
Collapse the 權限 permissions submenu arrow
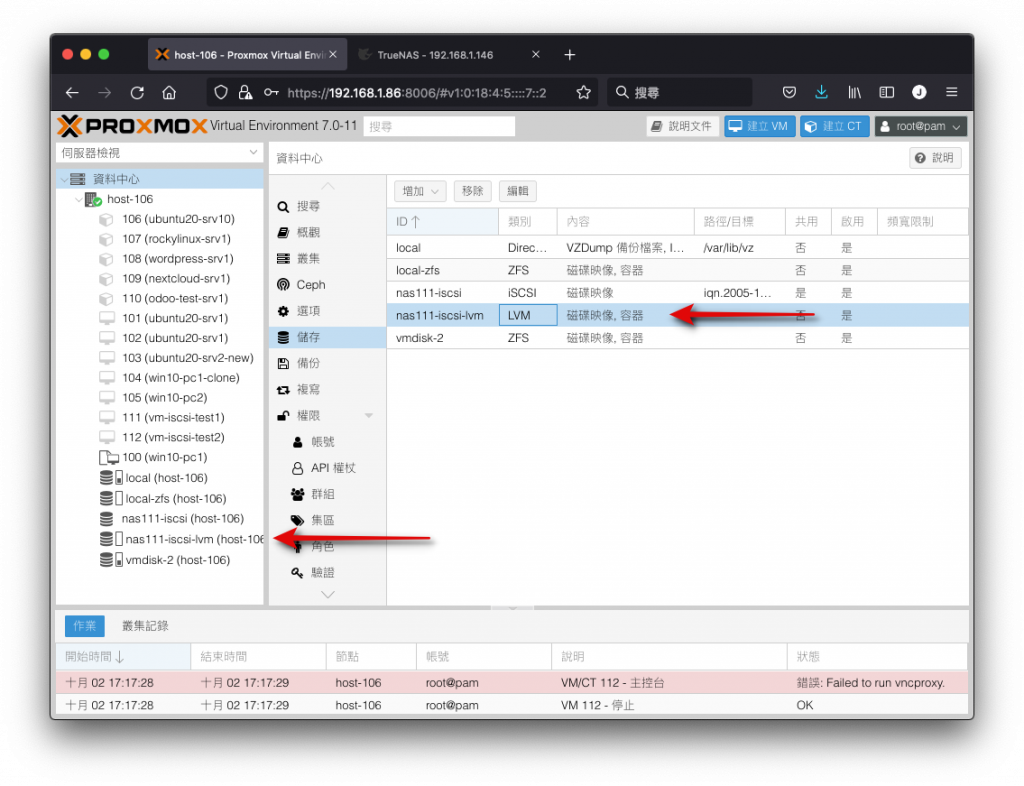tap(368, 416)
